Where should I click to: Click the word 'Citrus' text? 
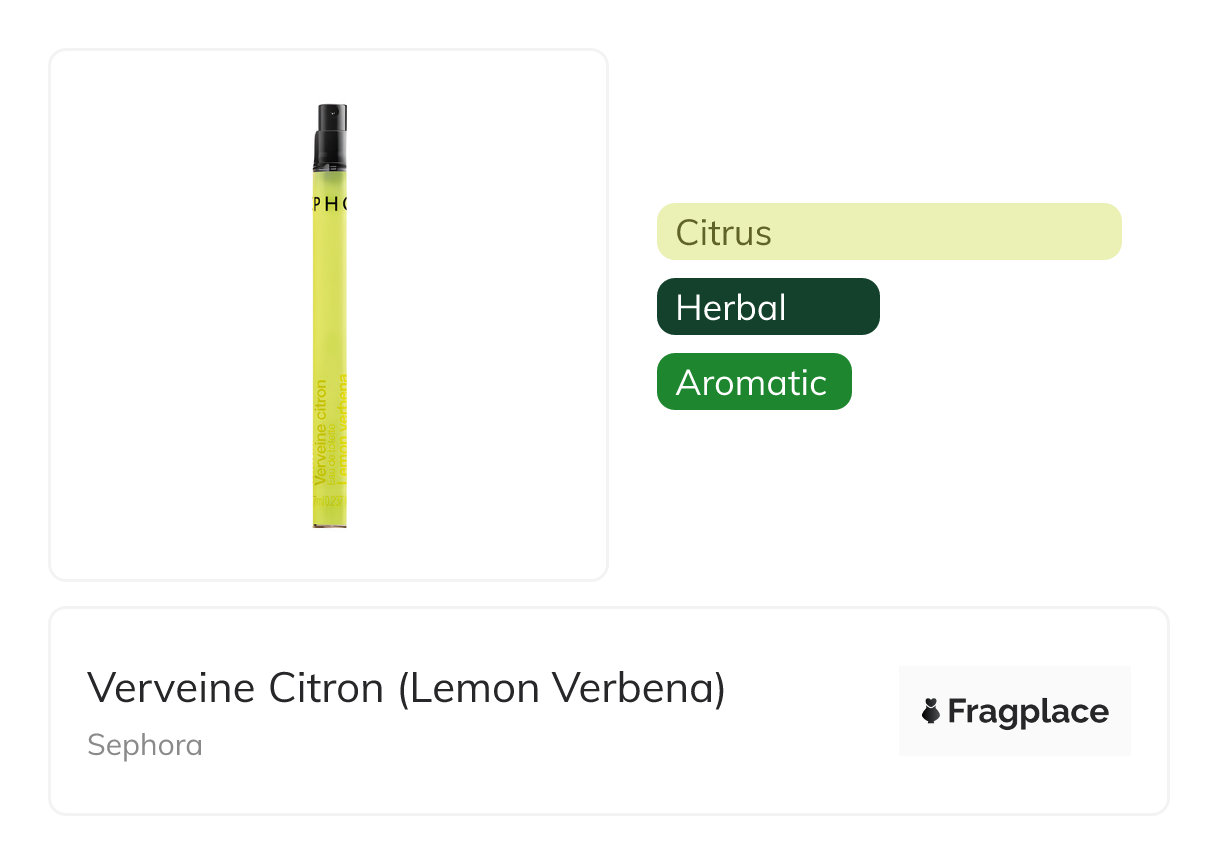(x=723, y=233)
